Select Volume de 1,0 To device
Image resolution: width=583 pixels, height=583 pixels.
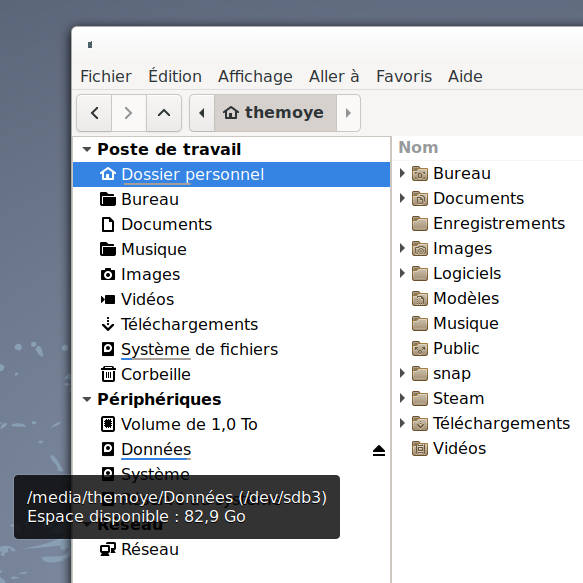coord(231,424)
